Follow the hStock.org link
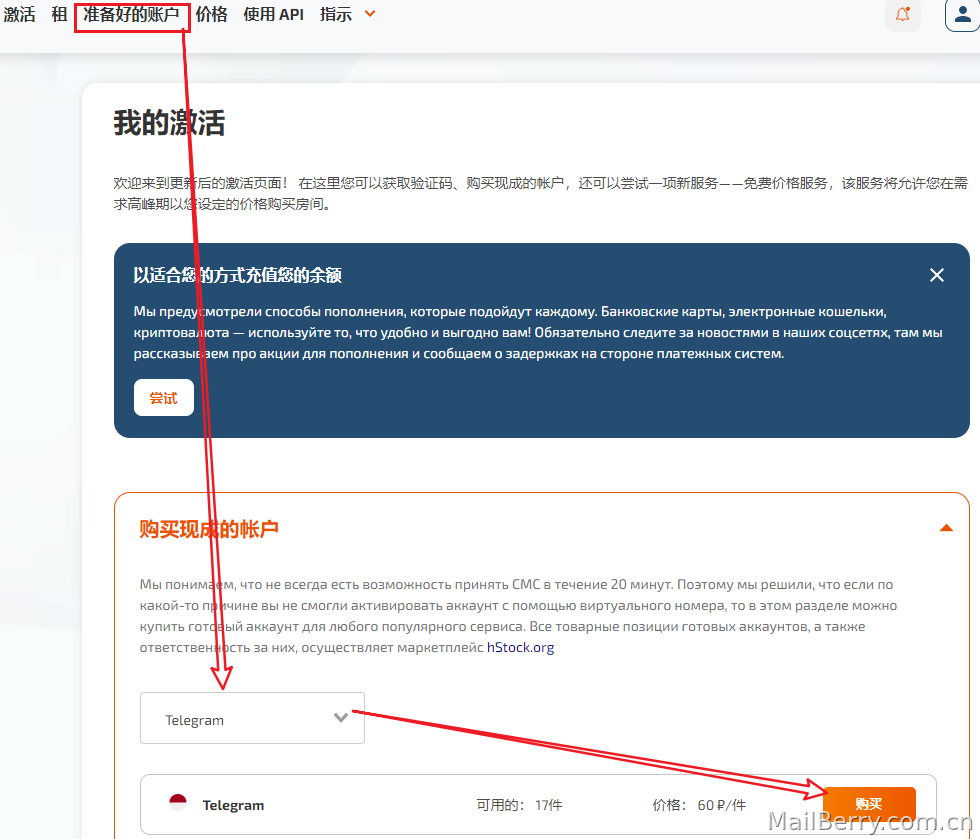 click(x=521, y=648)
